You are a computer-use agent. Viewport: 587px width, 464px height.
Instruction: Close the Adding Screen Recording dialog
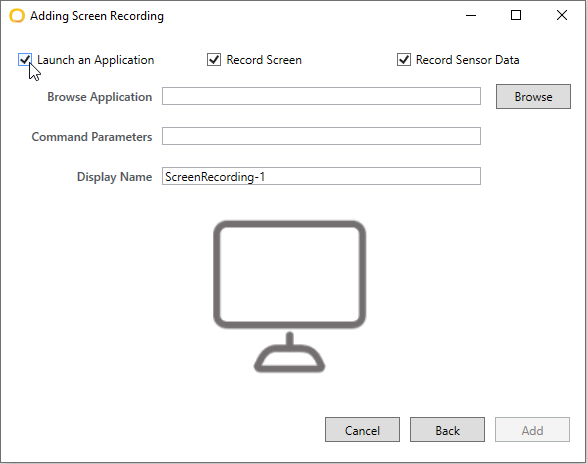point(562,15)
